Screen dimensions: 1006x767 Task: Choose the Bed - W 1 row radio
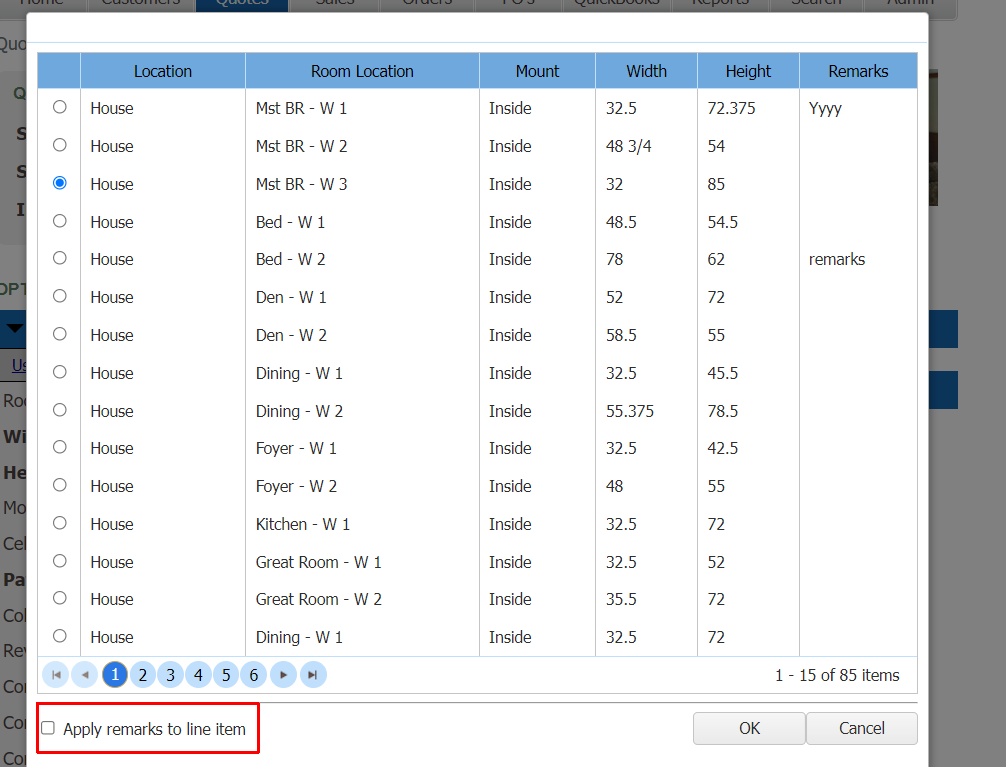coord(60,221)
